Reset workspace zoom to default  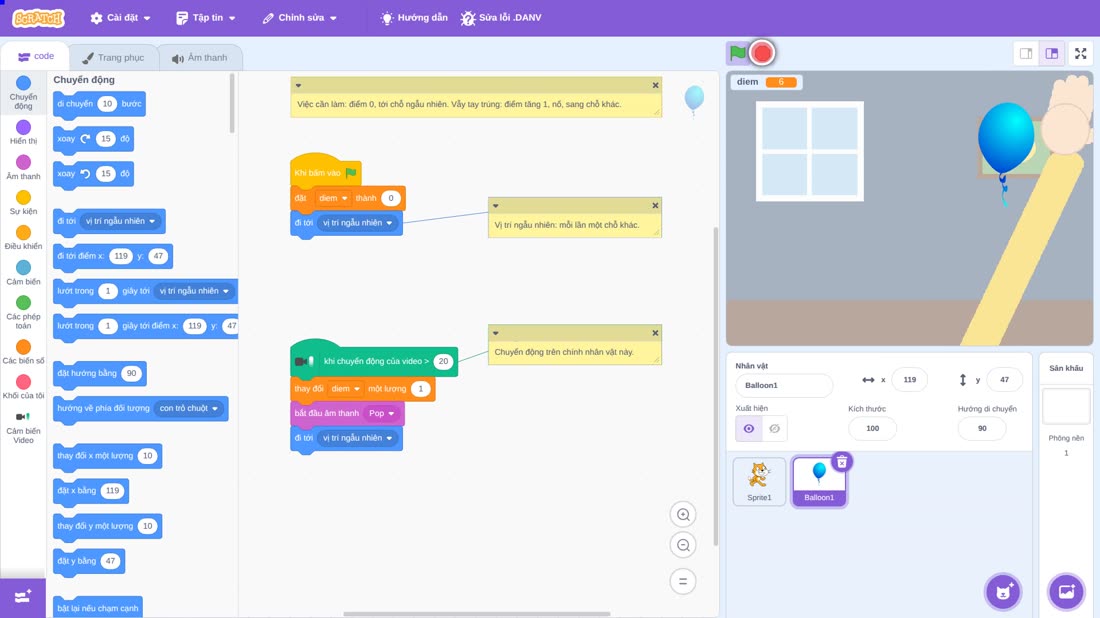(683, 581)
